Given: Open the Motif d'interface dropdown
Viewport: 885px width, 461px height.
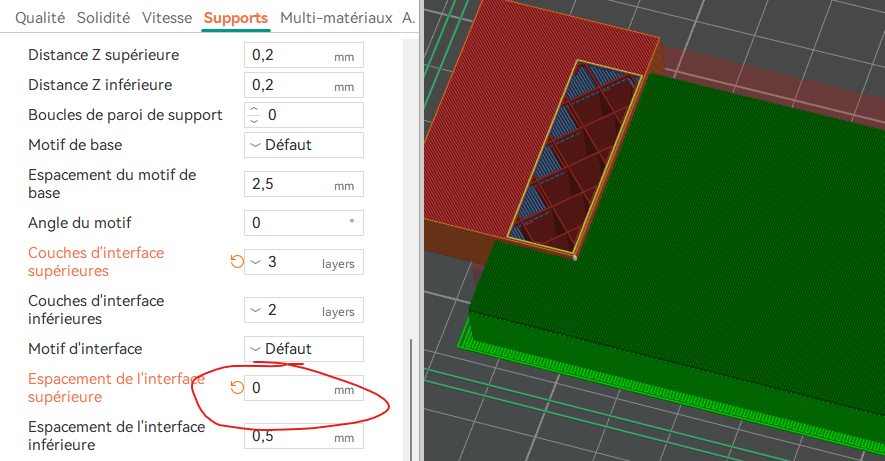Looking at the screenshot, I should pyautogui.click(x=304, y=349).
